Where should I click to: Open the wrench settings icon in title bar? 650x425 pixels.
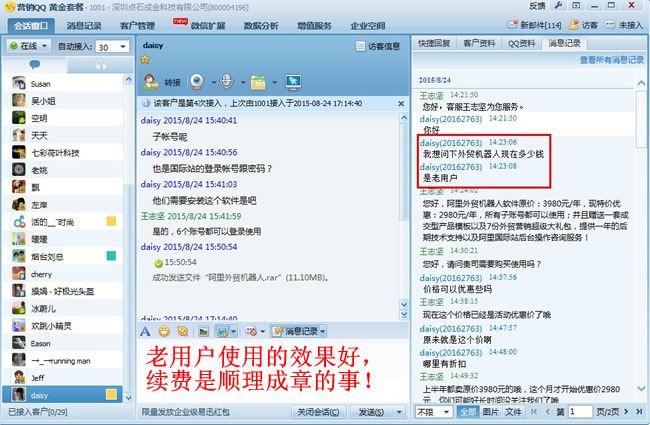[558, 6]
